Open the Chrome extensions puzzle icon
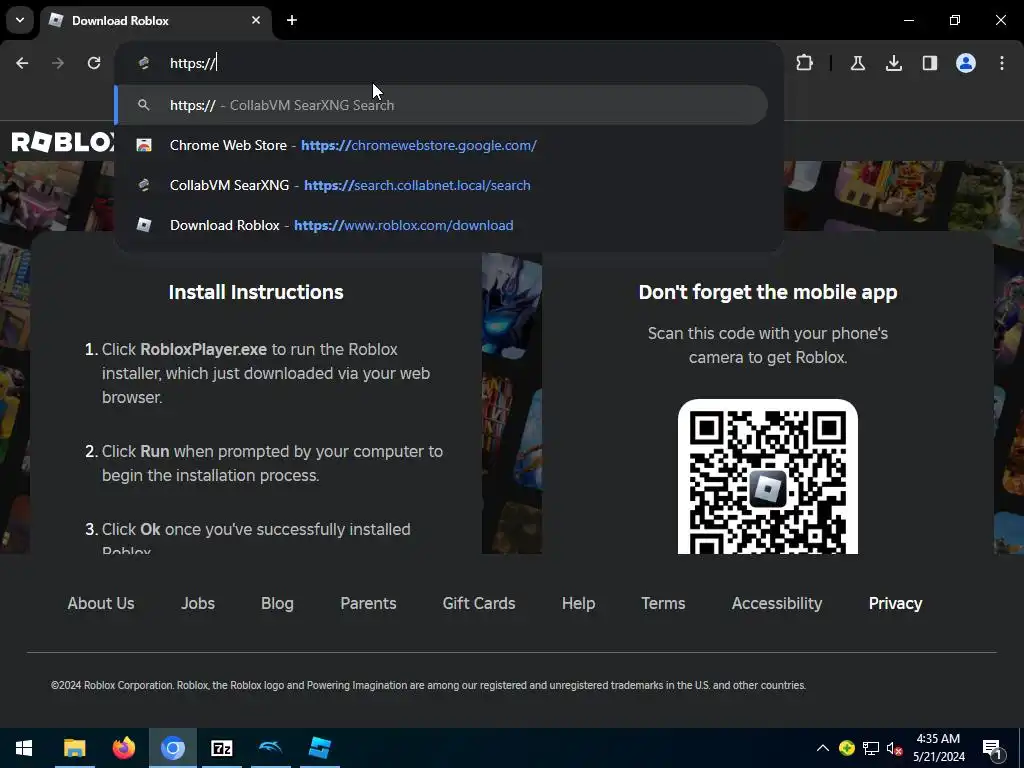Image resolution: width=1024 pixels, height=768 pixels. tap(805, 63)
